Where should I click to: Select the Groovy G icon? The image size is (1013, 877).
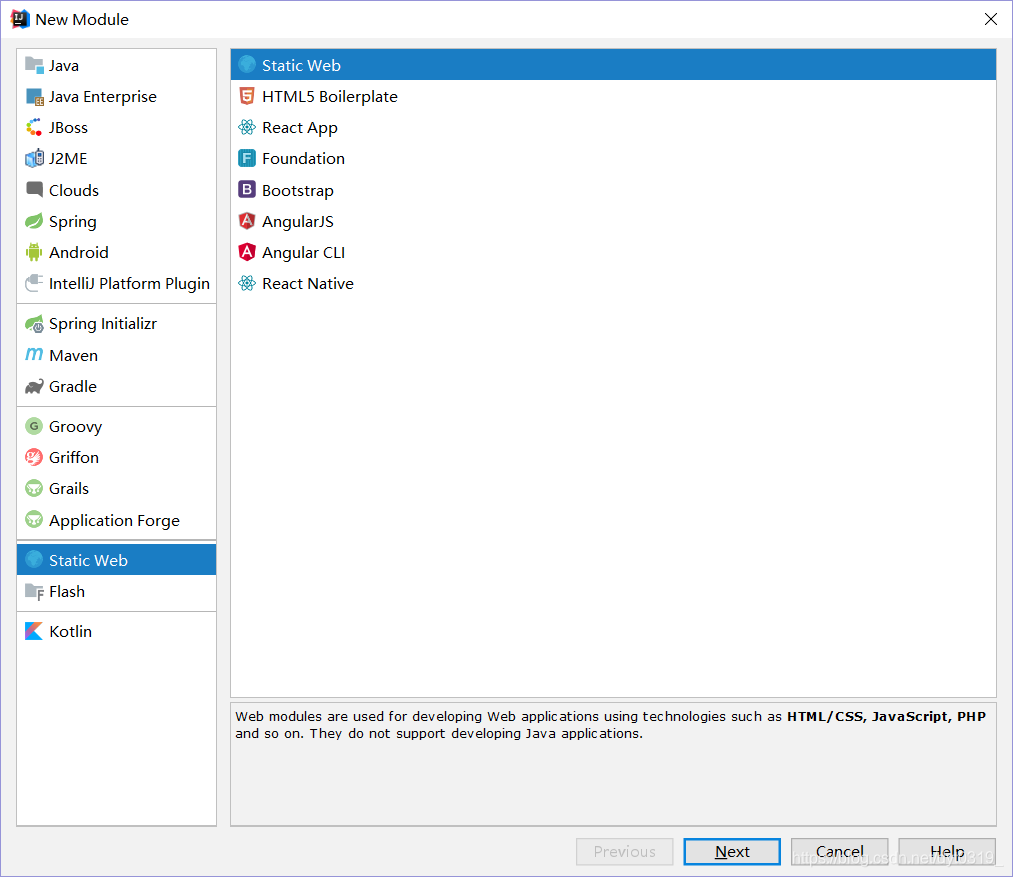click(x=34, y=427)
